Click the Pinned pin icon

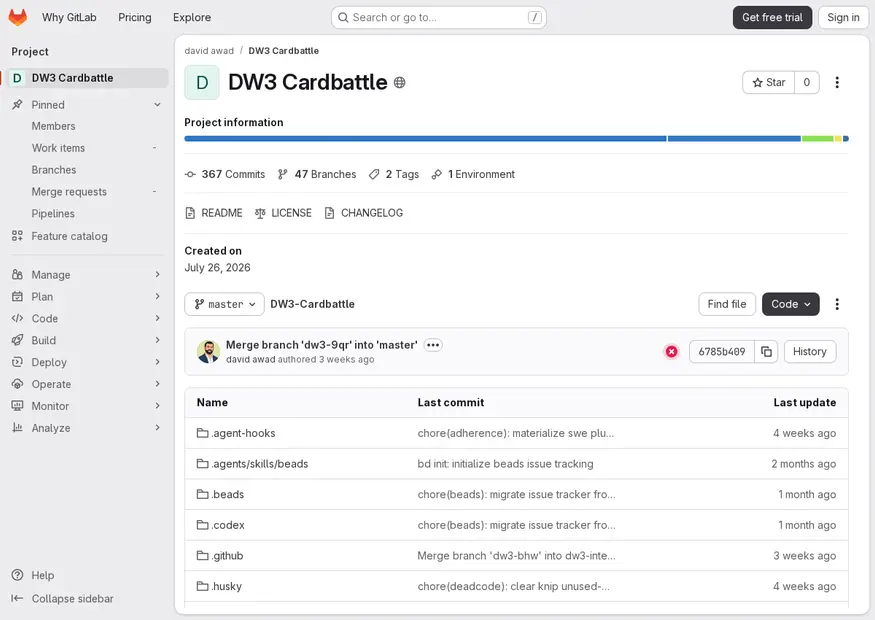17,104
